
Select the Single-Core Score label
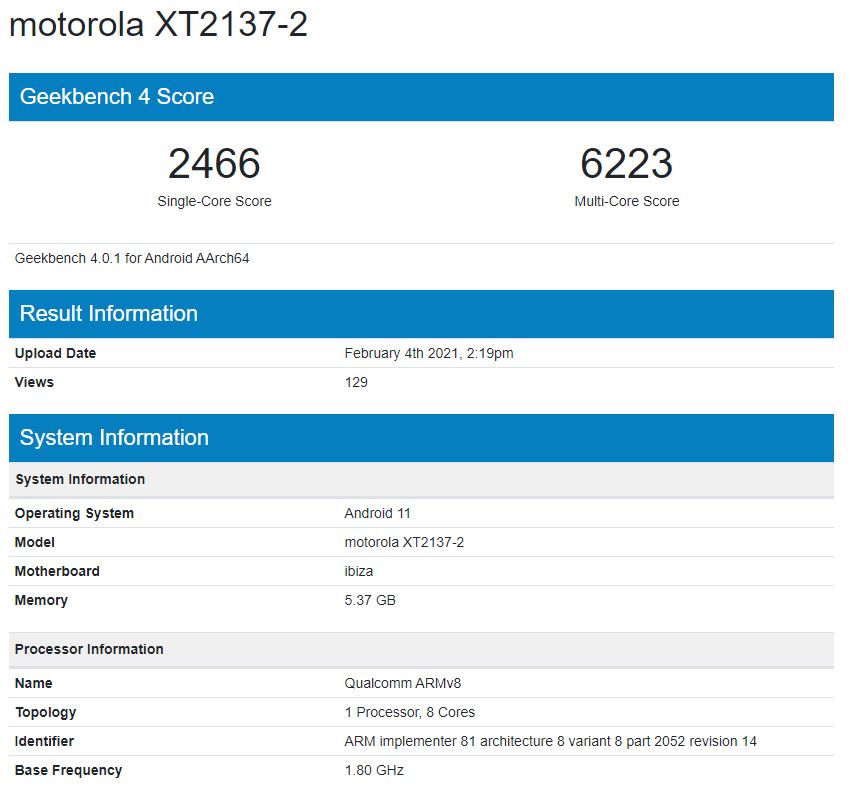(214, 201)
